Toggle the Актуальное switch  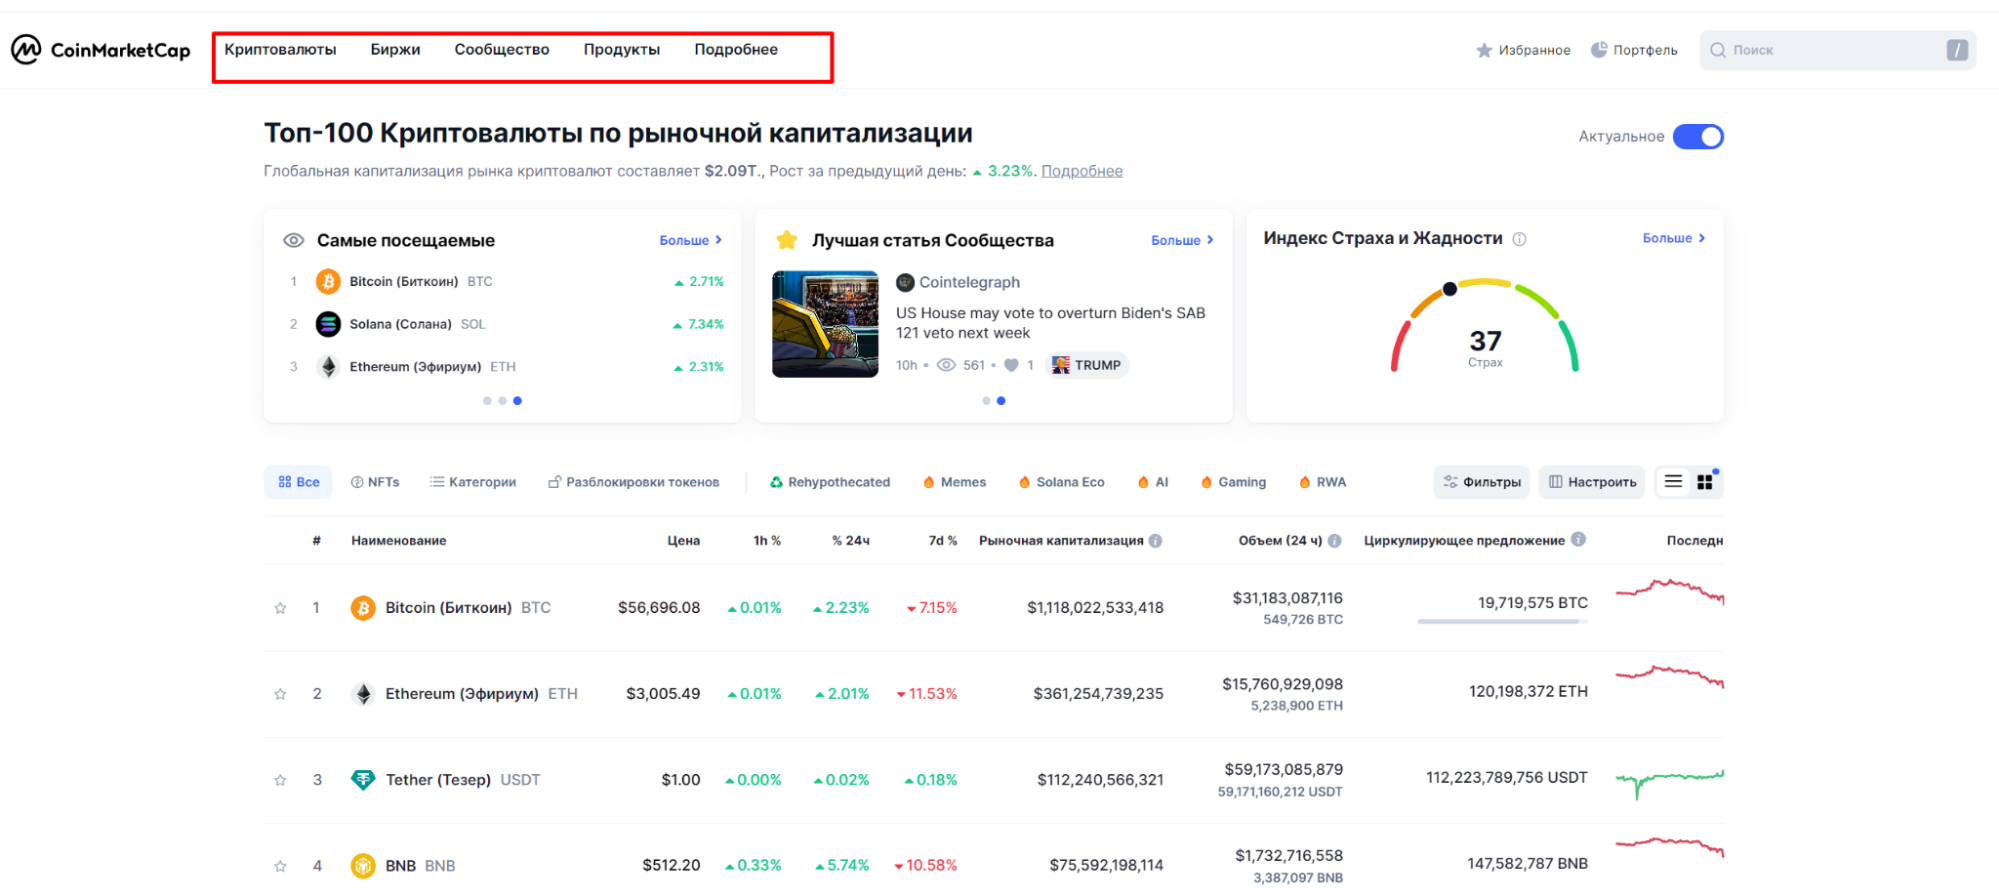coord(1698,137)
